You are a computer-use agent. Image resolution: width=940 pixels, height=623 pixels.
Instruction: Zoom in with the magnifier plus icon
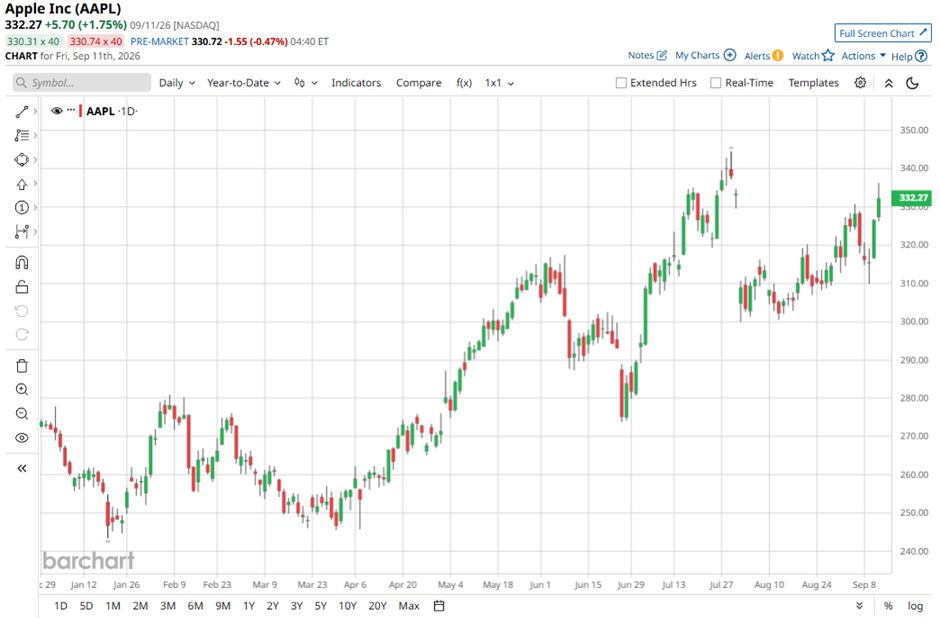point(22,390)
